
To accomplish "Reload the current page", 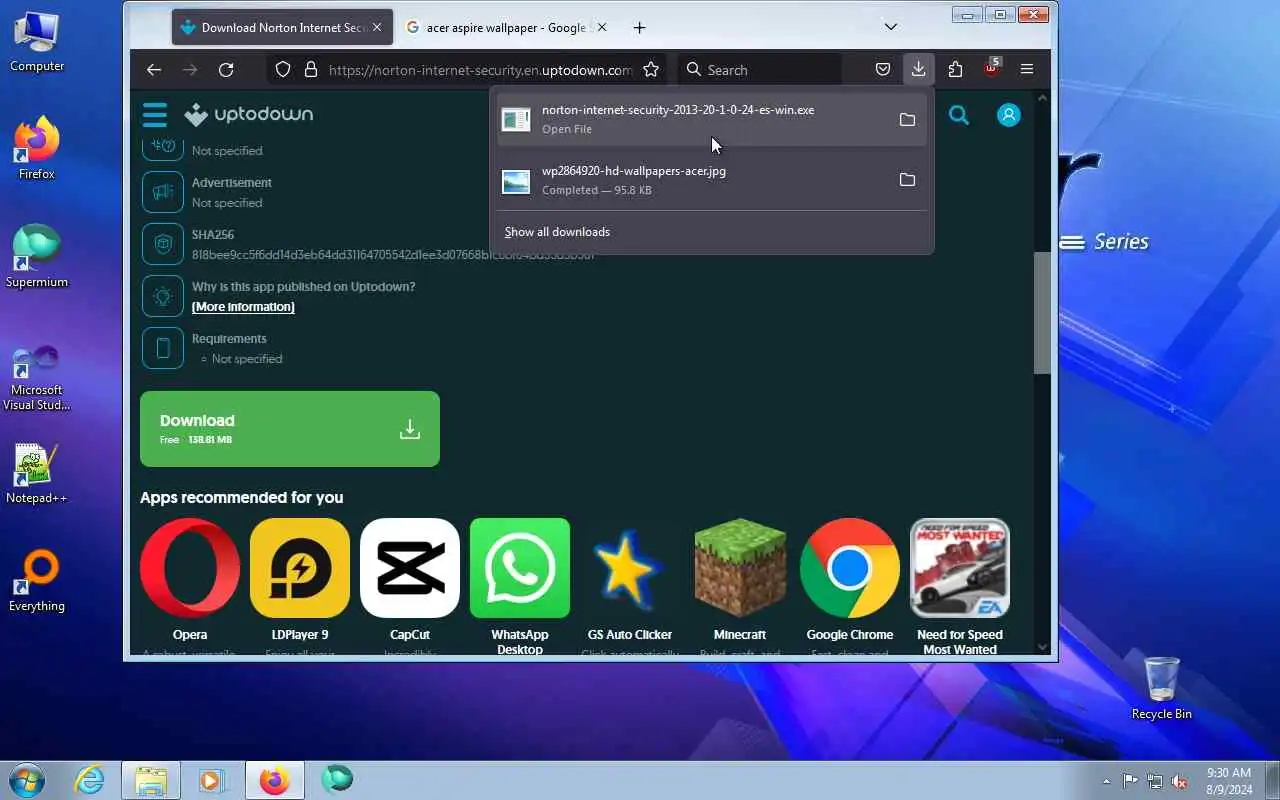I will [x=226, y=69].
